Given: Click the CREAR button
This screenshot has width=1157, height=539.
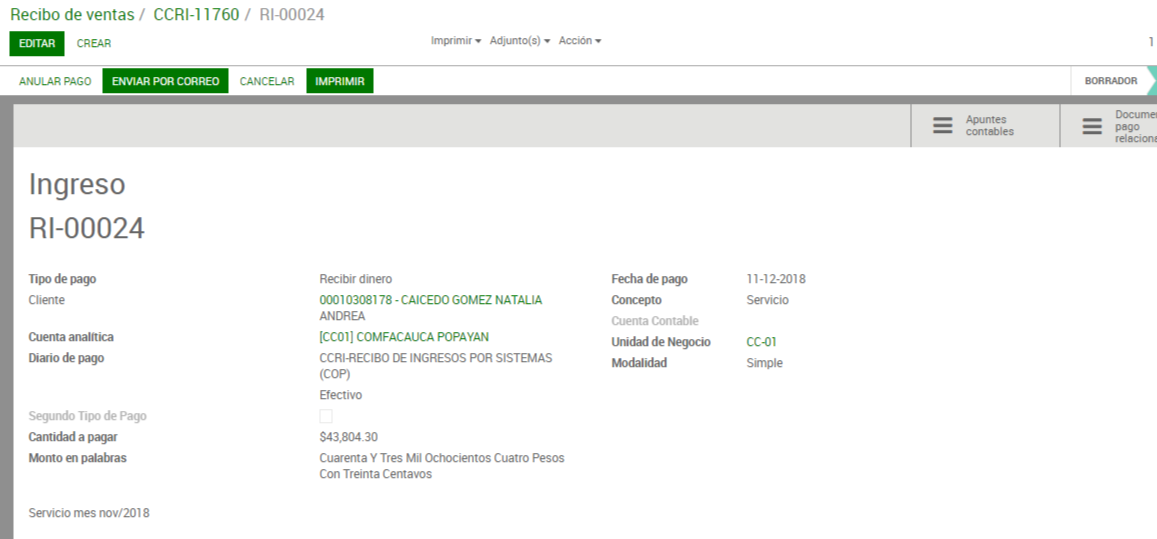Looking at the screenshot, I should 94,44.
